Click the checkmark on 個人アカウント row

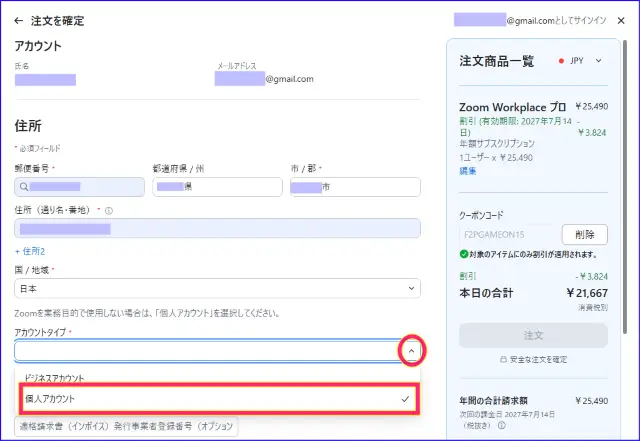tap(405, 399)
